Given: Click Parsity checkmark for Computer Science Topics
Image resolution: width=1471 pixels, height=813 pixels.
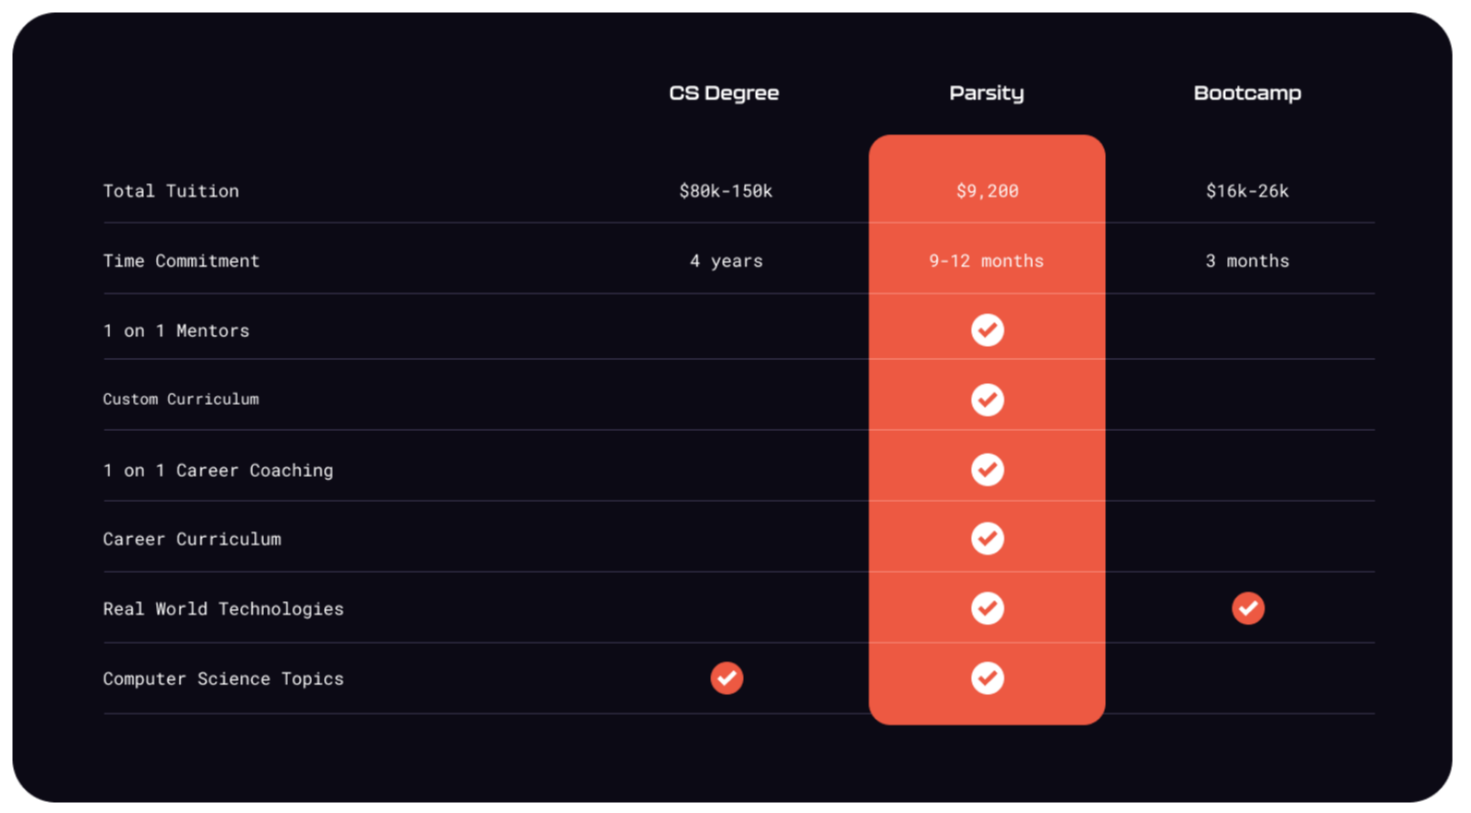Looking at the screenshot, I should [x=987, y=678].
